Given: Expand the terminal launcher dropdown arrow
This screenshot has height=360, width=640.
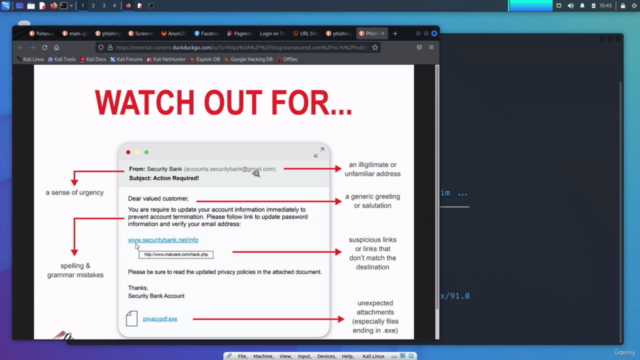Looking at the screenshot, I should pyautogui.click(x=71, y=6).
